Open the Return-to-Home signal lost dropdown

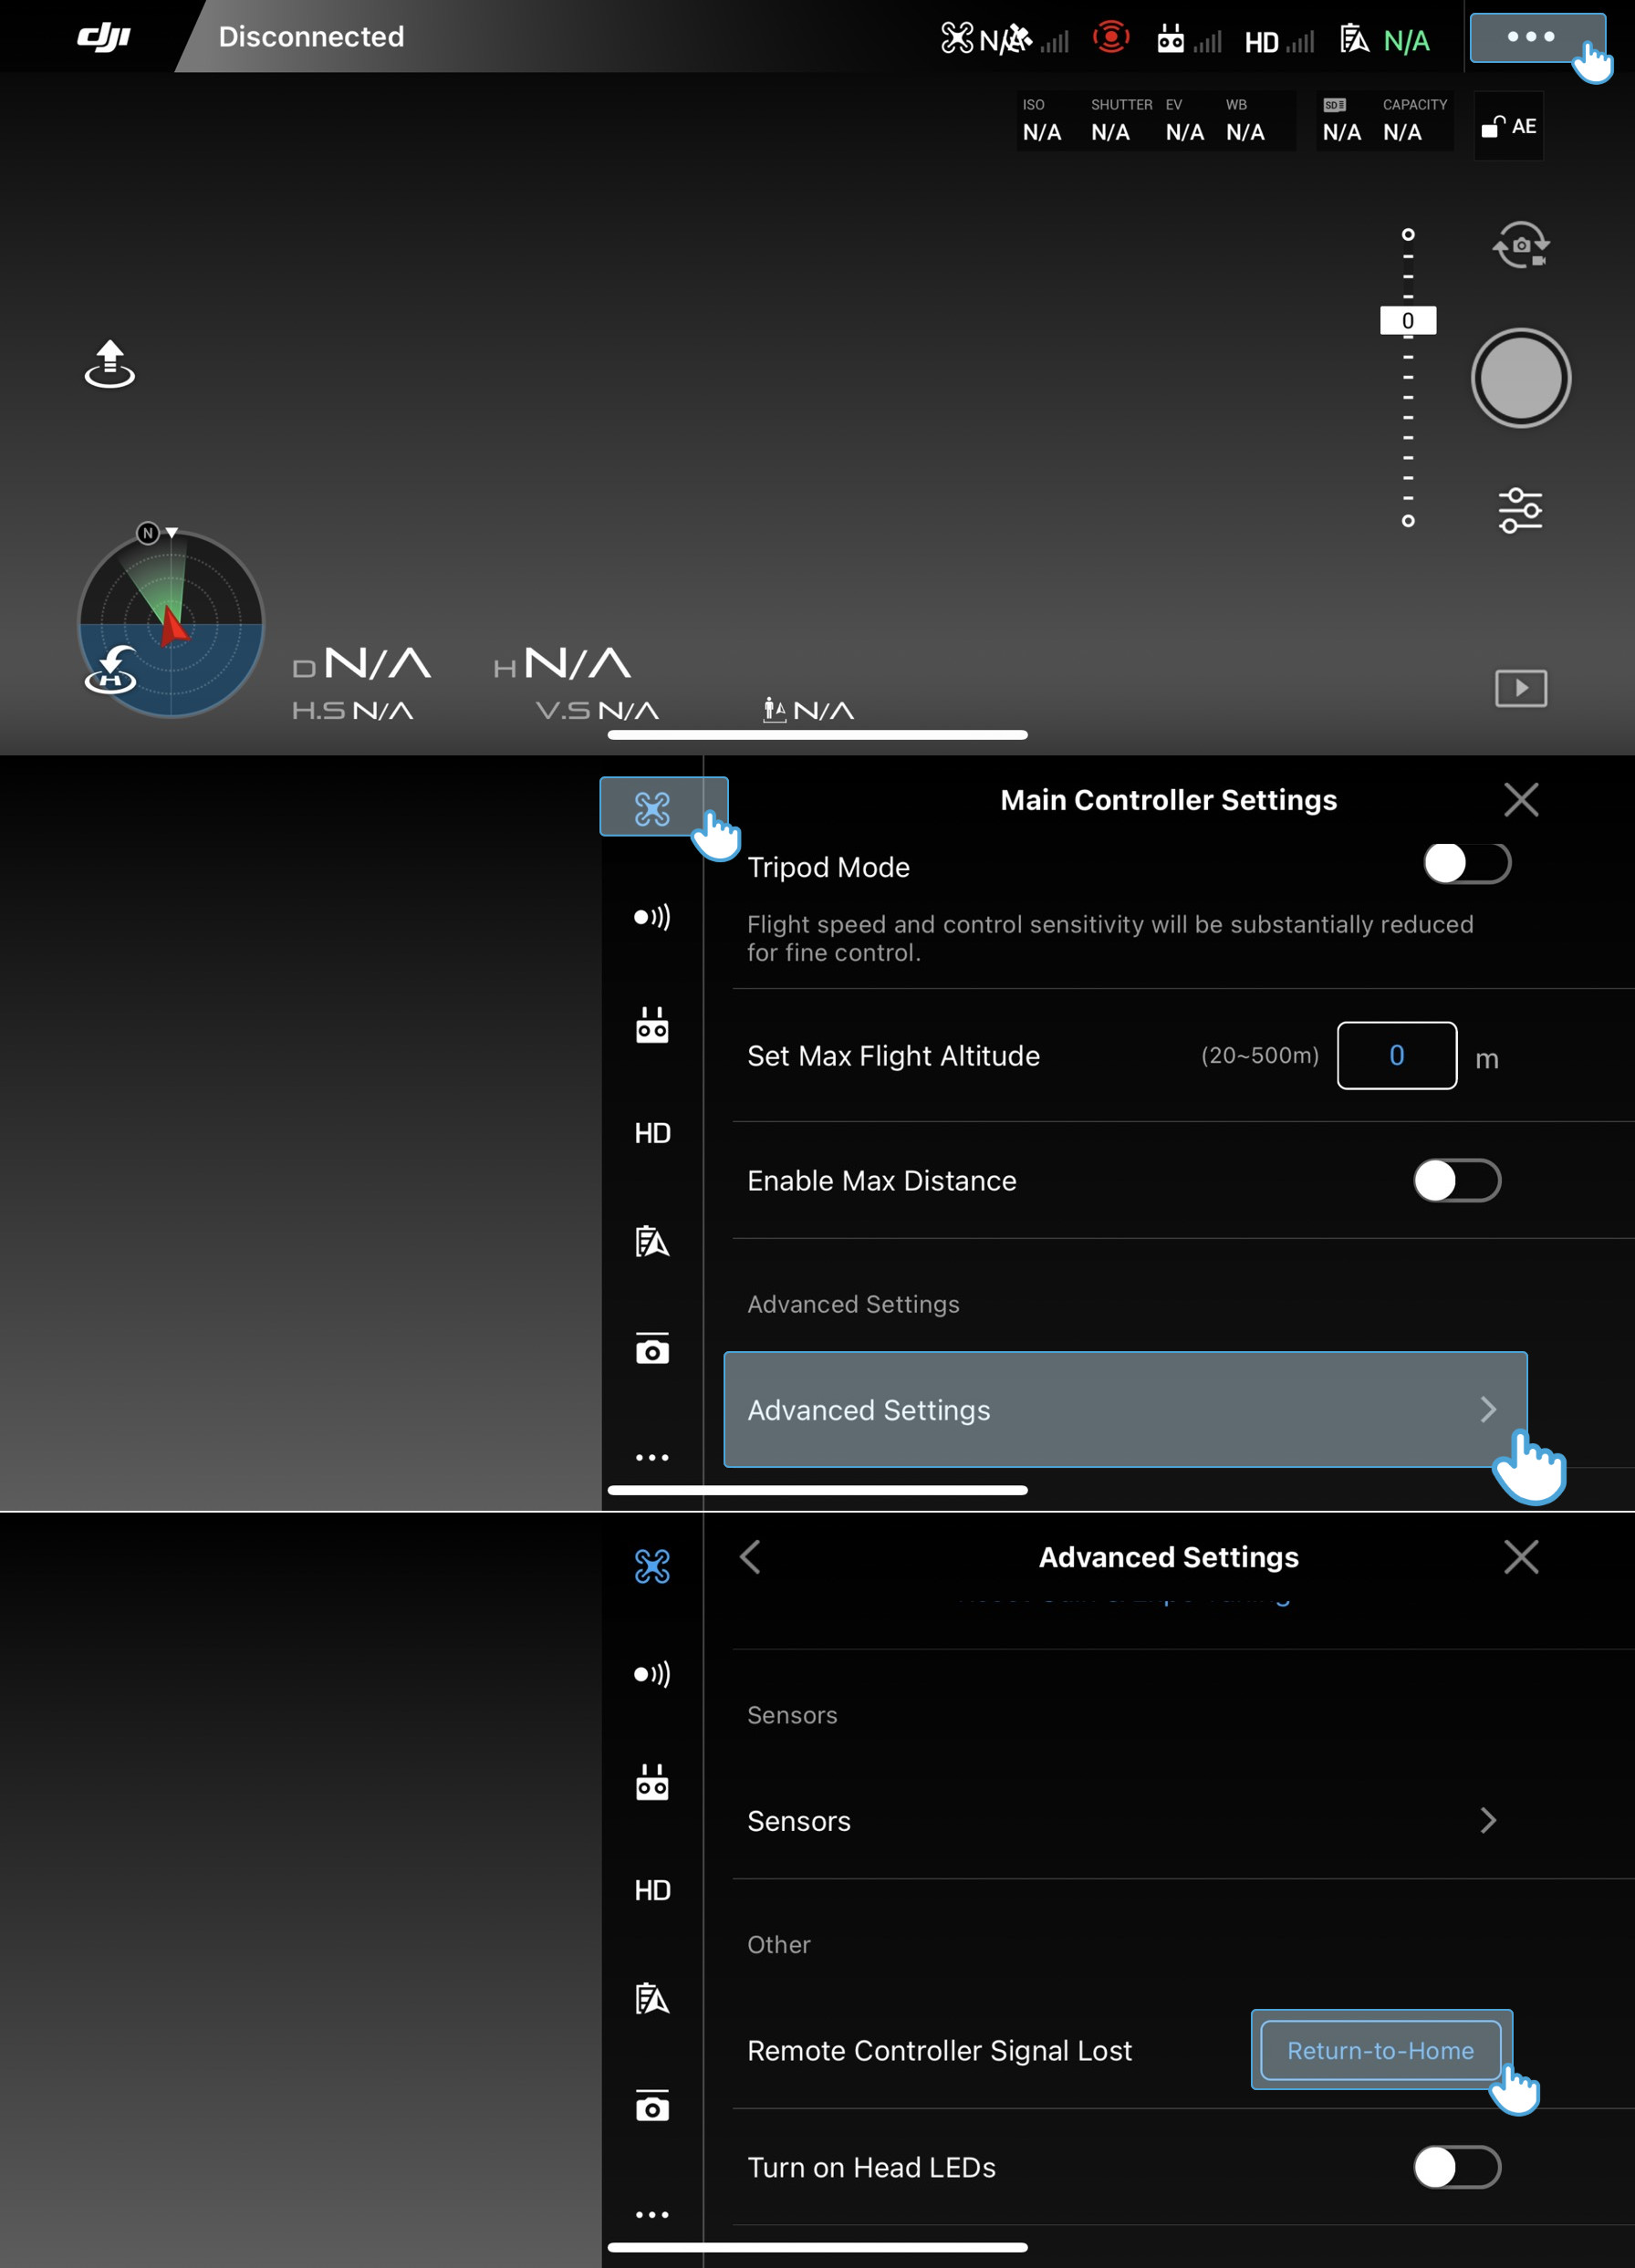tap(1380, 2050)
